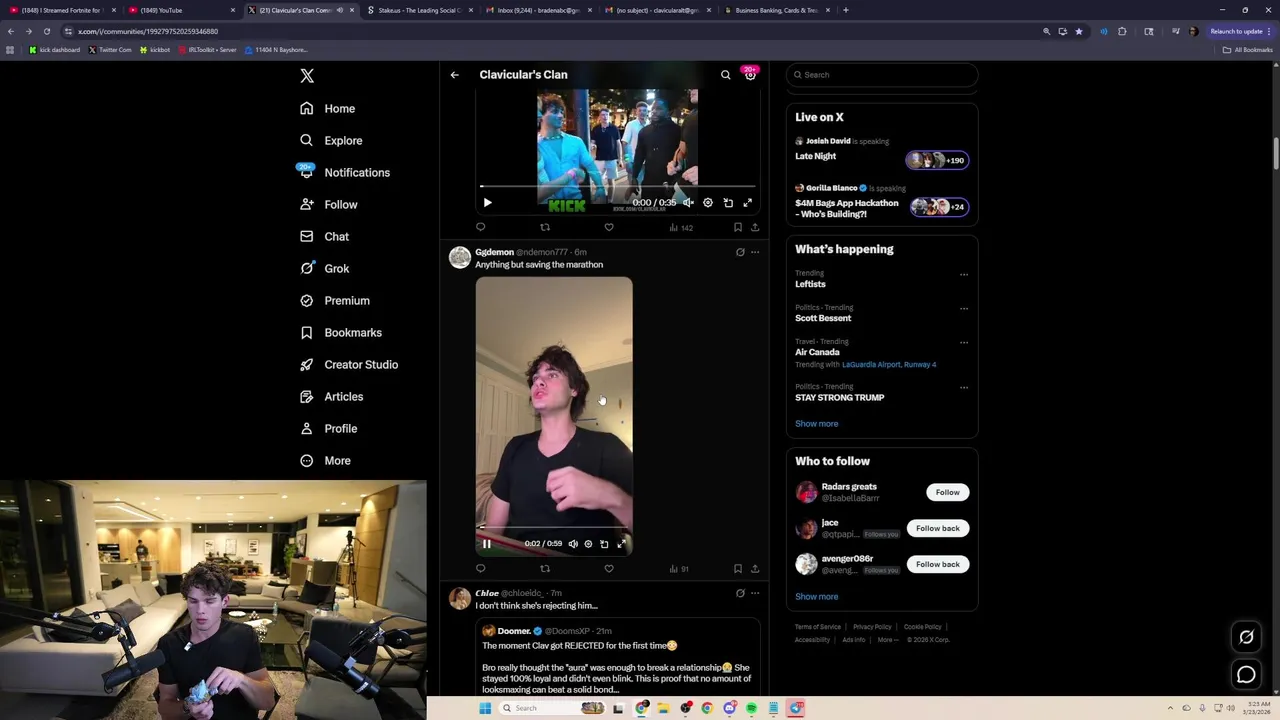The width and height of the screenshot is (1280, 720).
Task: Pause the Ggdemon video
Action: (487, 544)
